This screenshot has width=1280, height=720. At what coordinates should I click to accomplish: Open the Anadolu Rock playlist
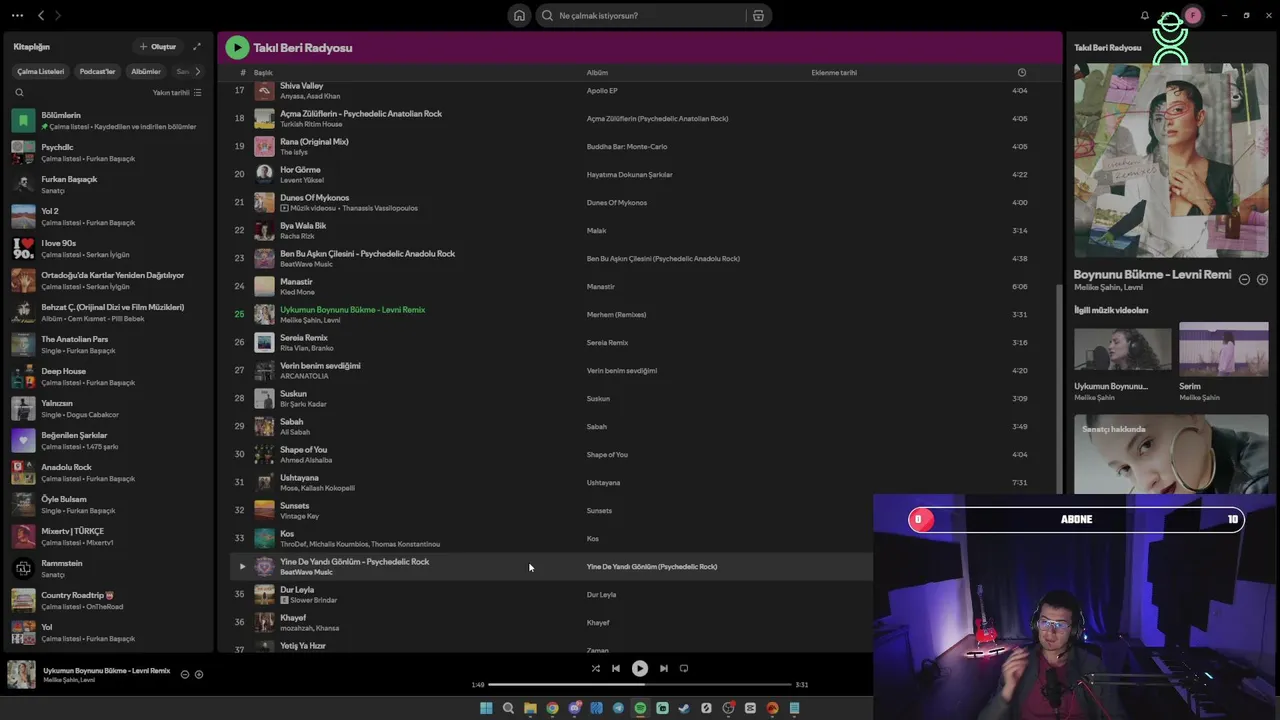point(107,473)
